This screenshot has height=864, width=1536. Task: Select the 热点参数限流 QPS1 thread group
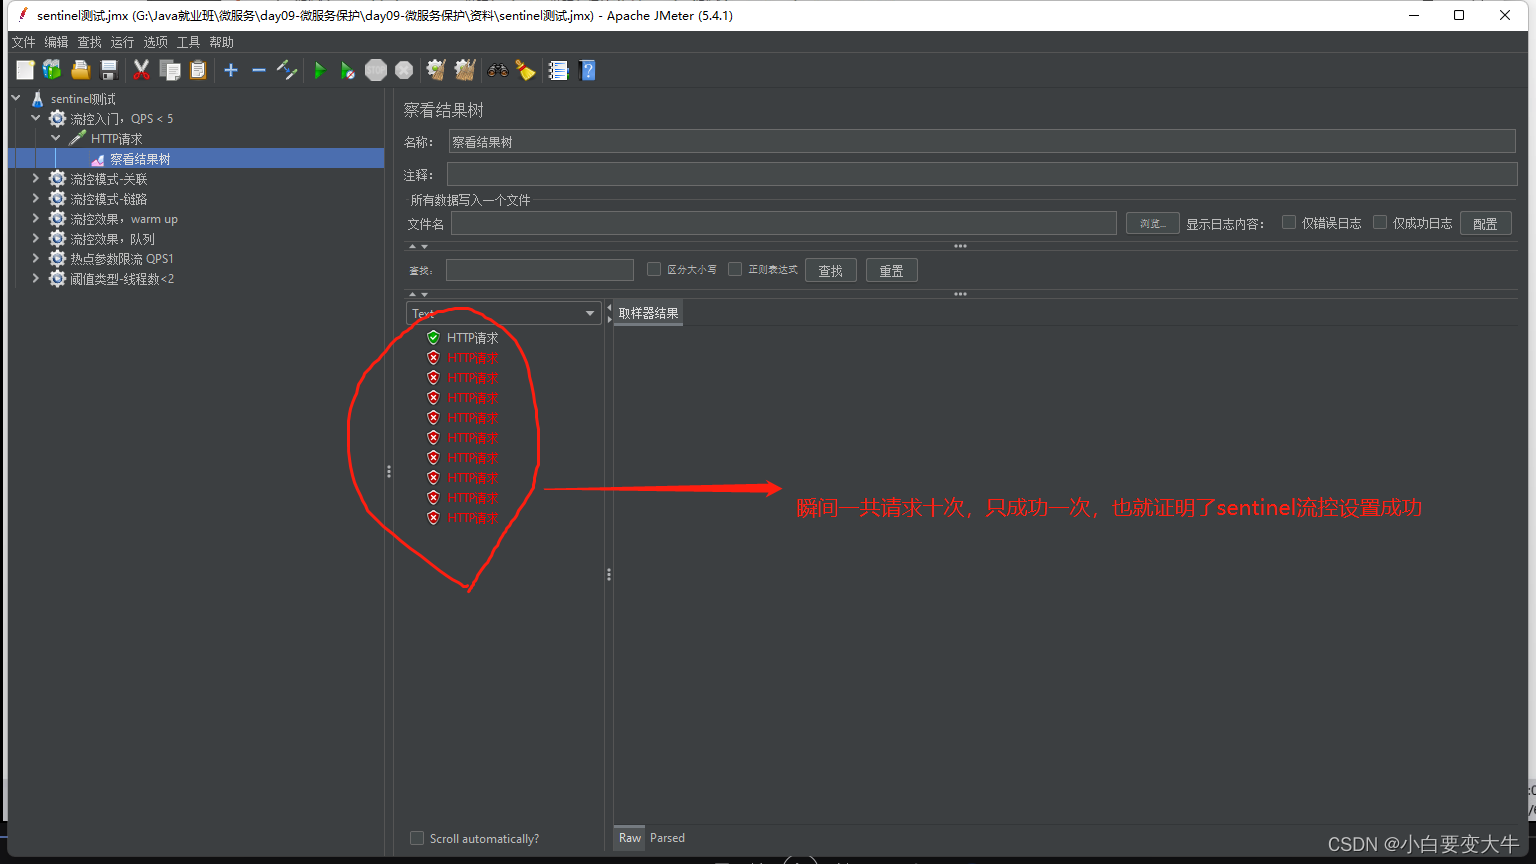122,259
